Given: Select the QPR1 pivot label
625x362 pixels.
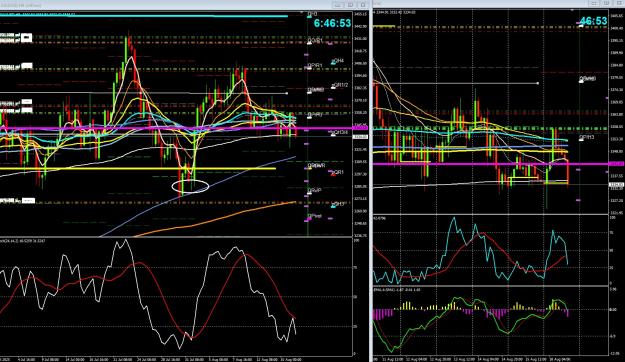Looking at the screenshot, I should pyautogui.click(x=315, y=65).
